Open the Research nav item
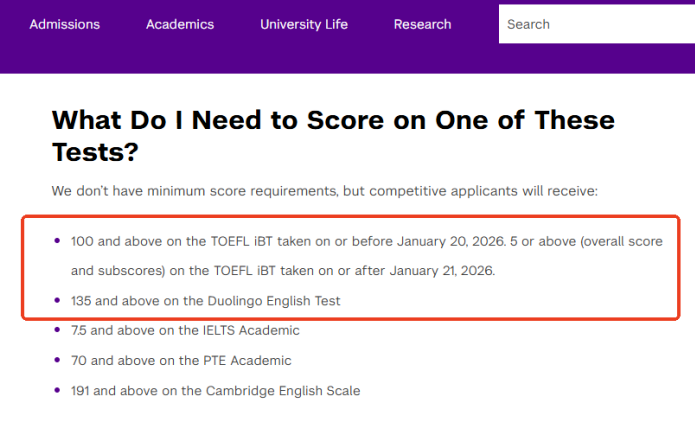The height and width of the screenshot is (422, 695). pyautogui.click(x=422, y=24)
